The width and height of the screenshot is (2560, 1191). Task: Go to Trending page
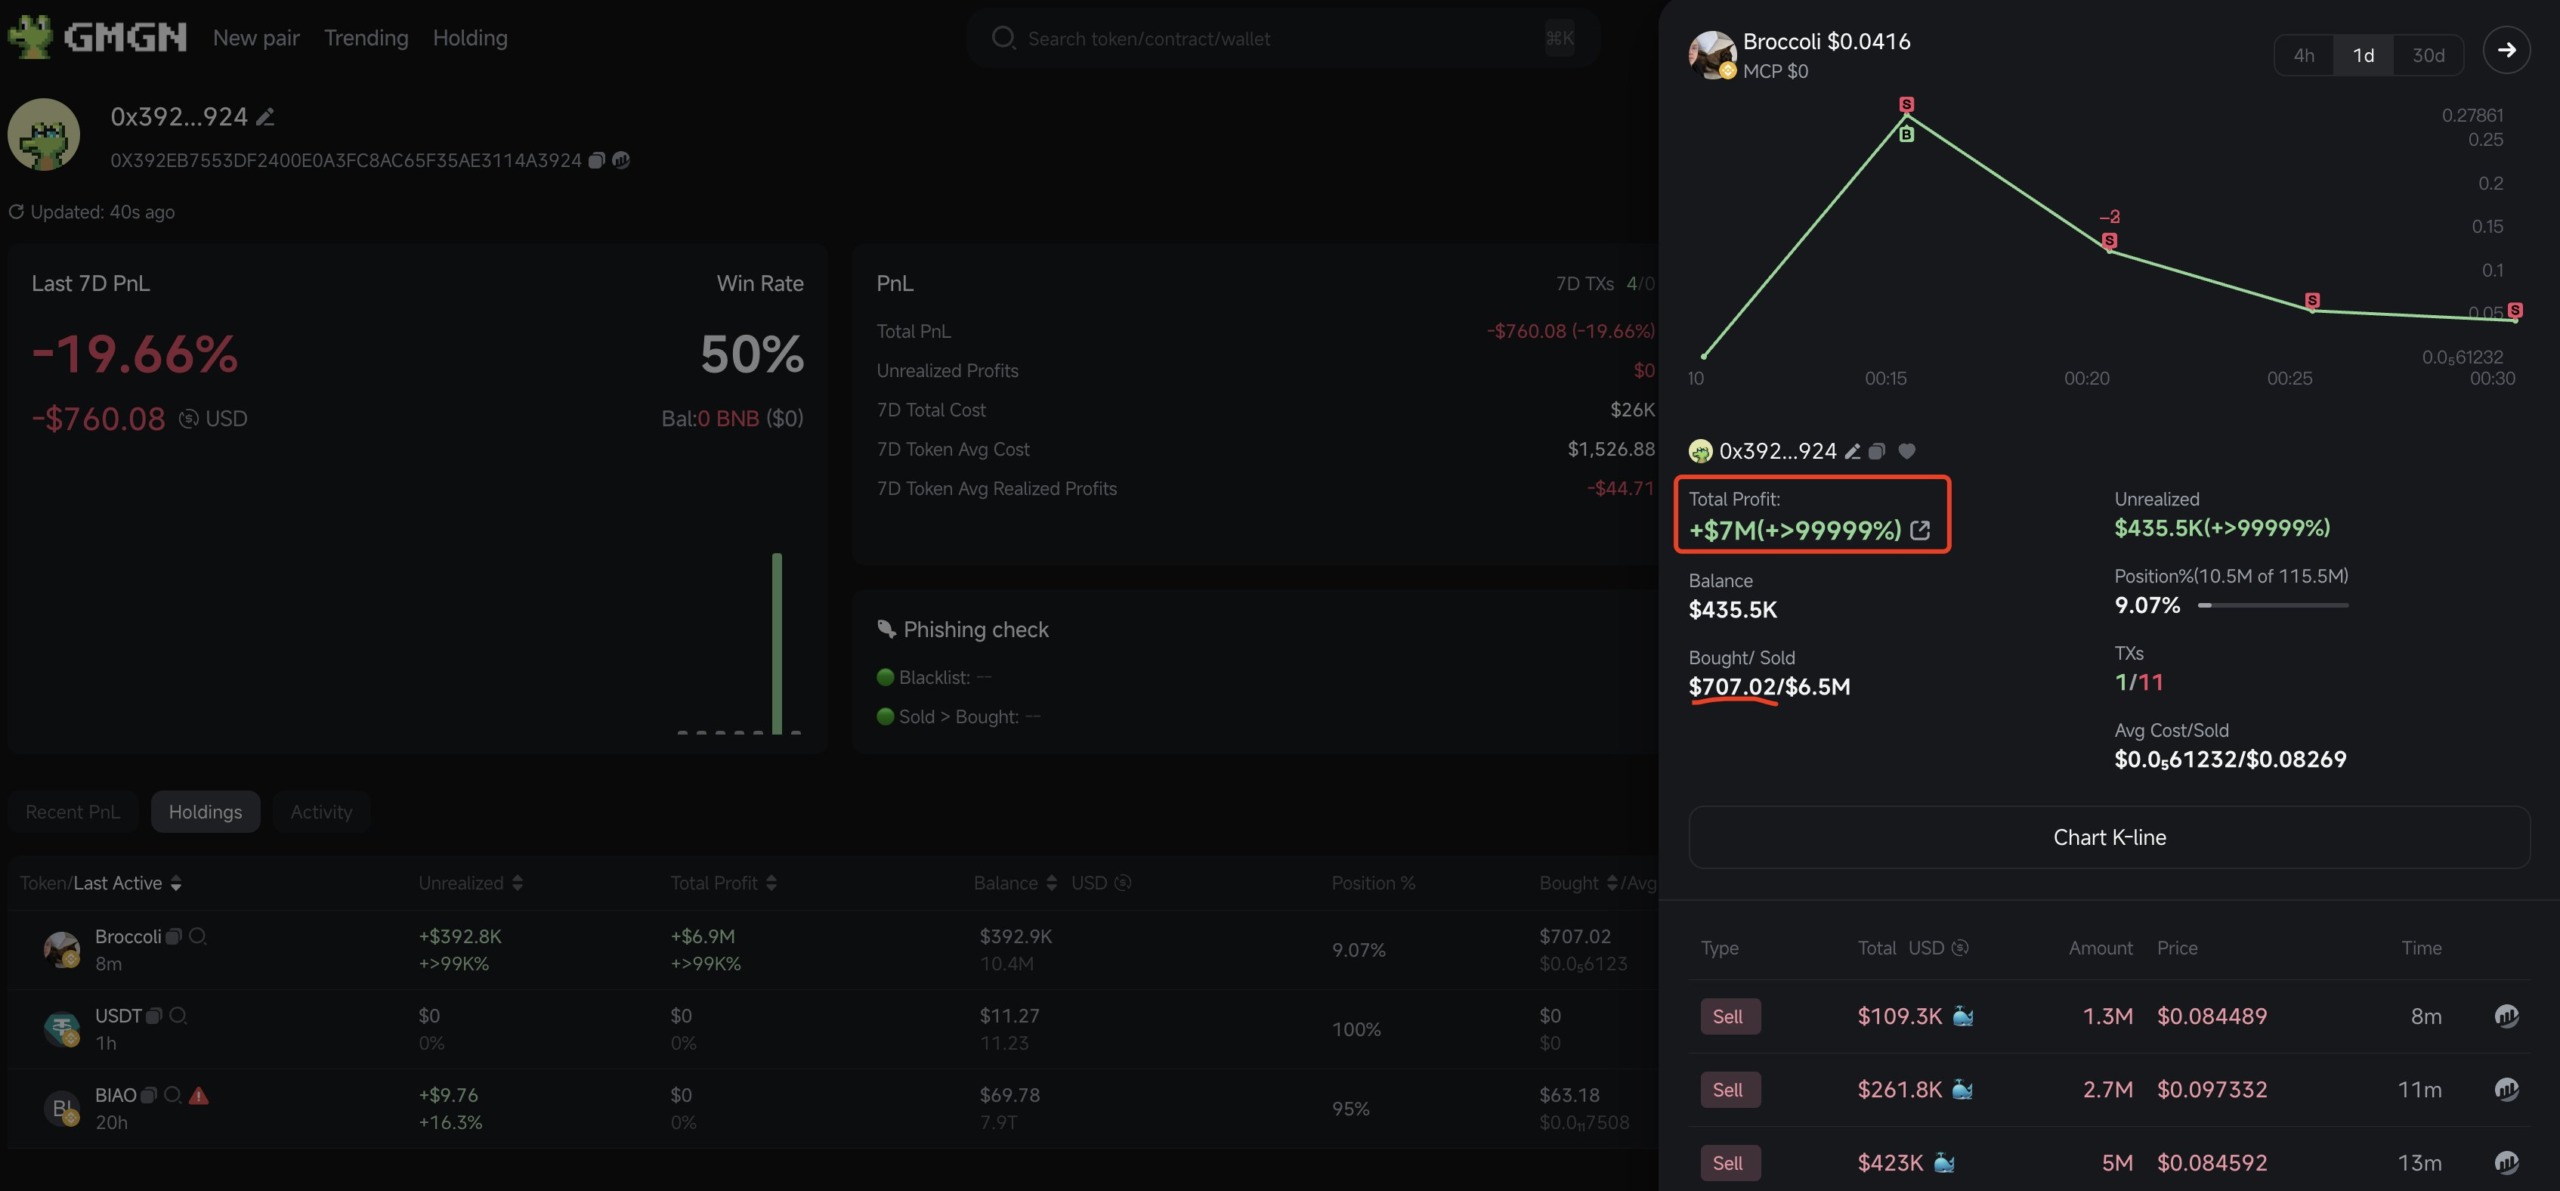click(x=366, y=38)
